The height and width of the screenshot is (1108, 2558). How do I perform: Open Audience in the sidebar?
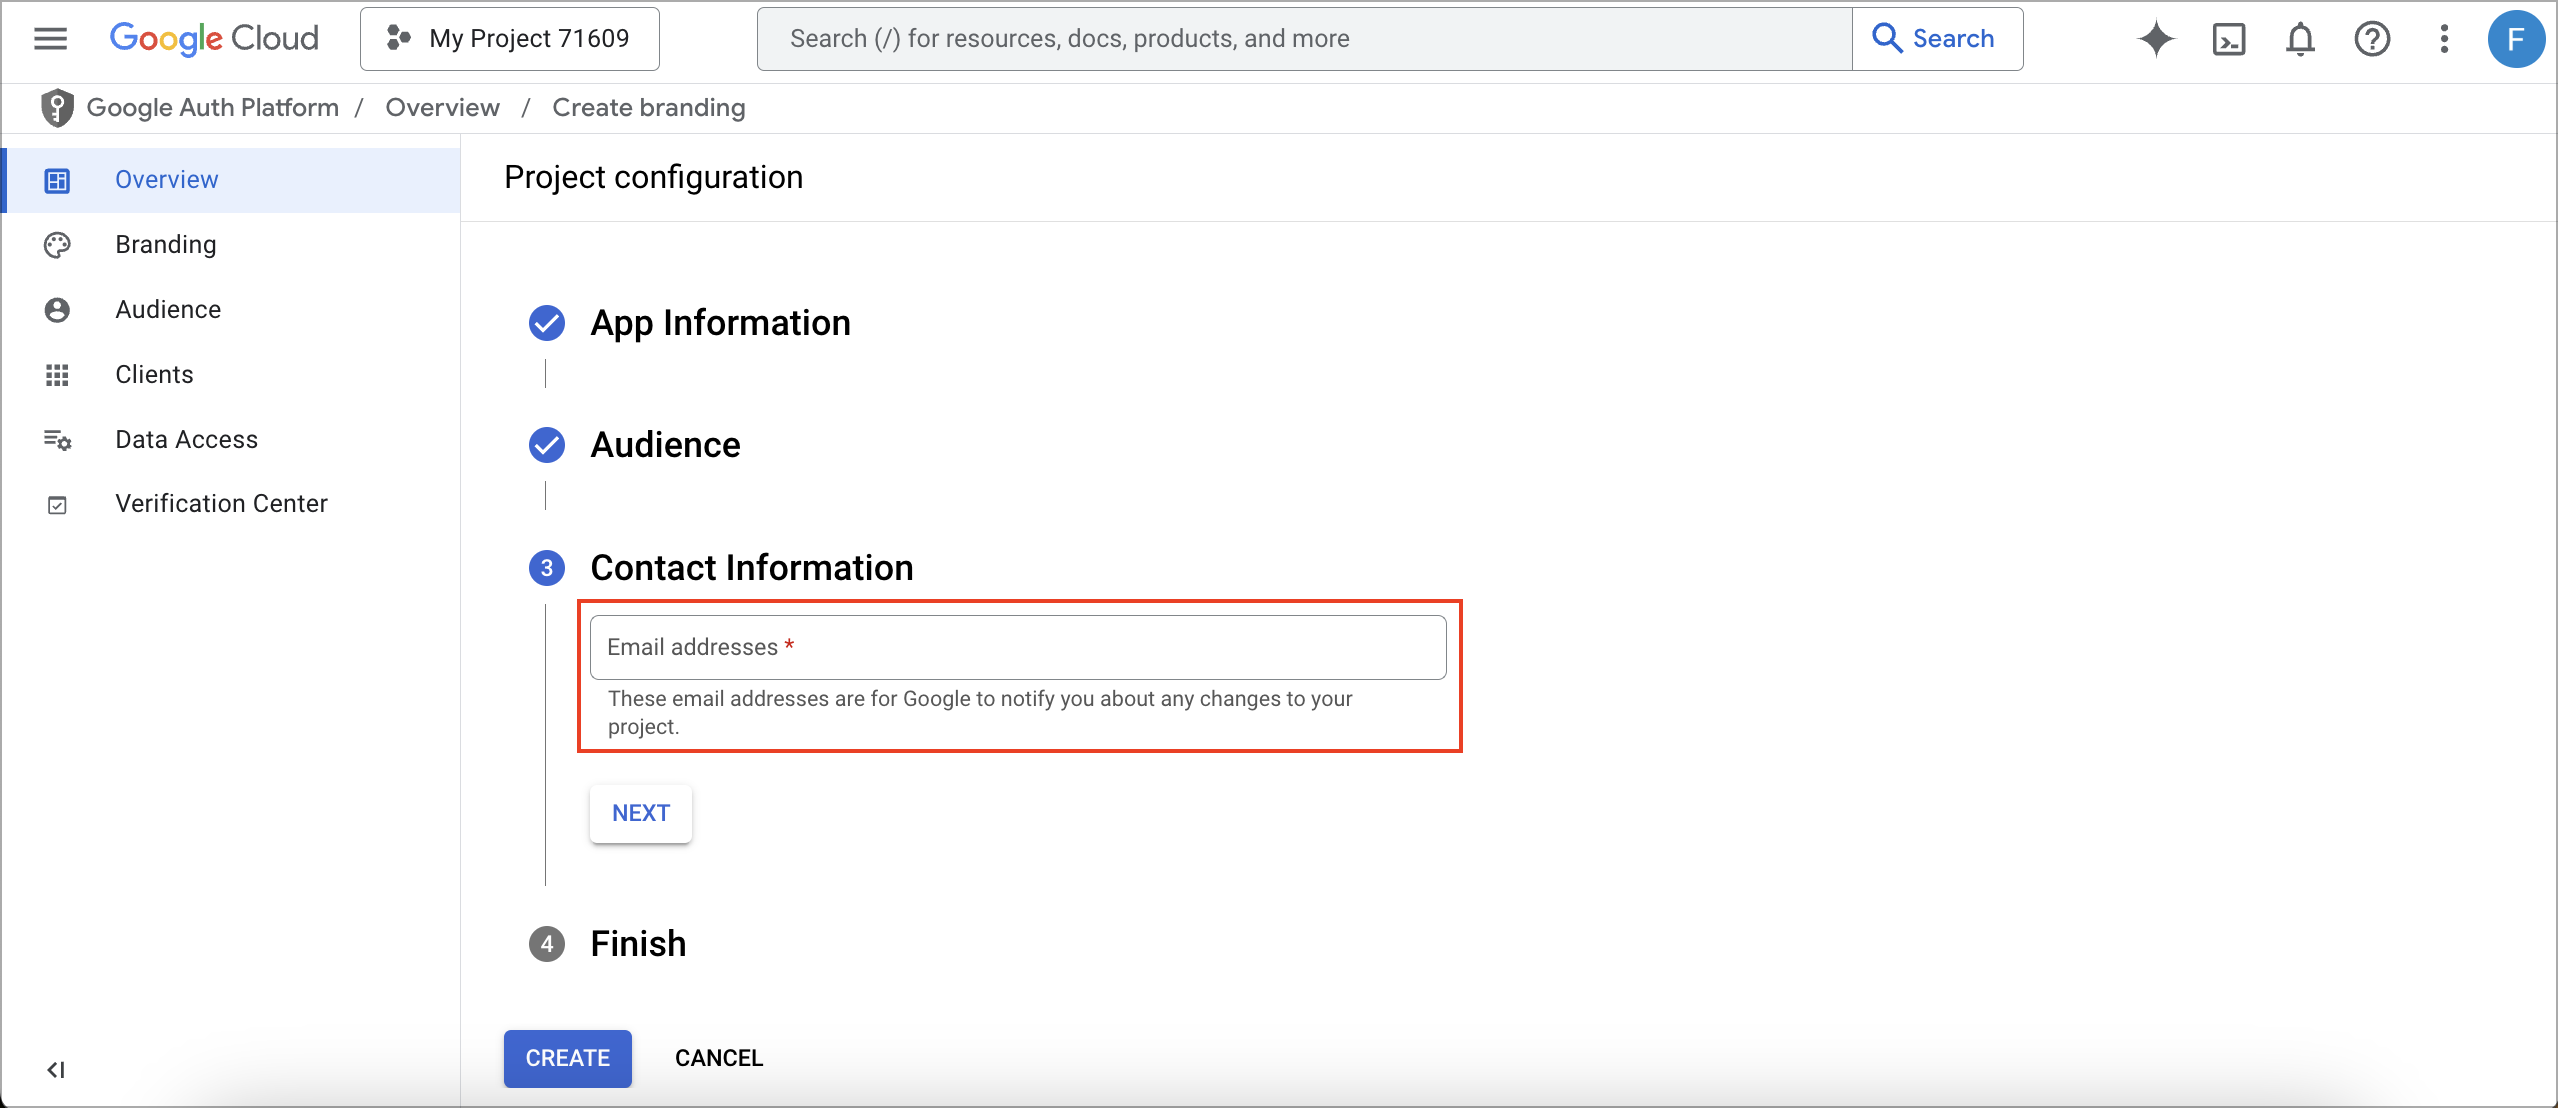tap(232, 310)
